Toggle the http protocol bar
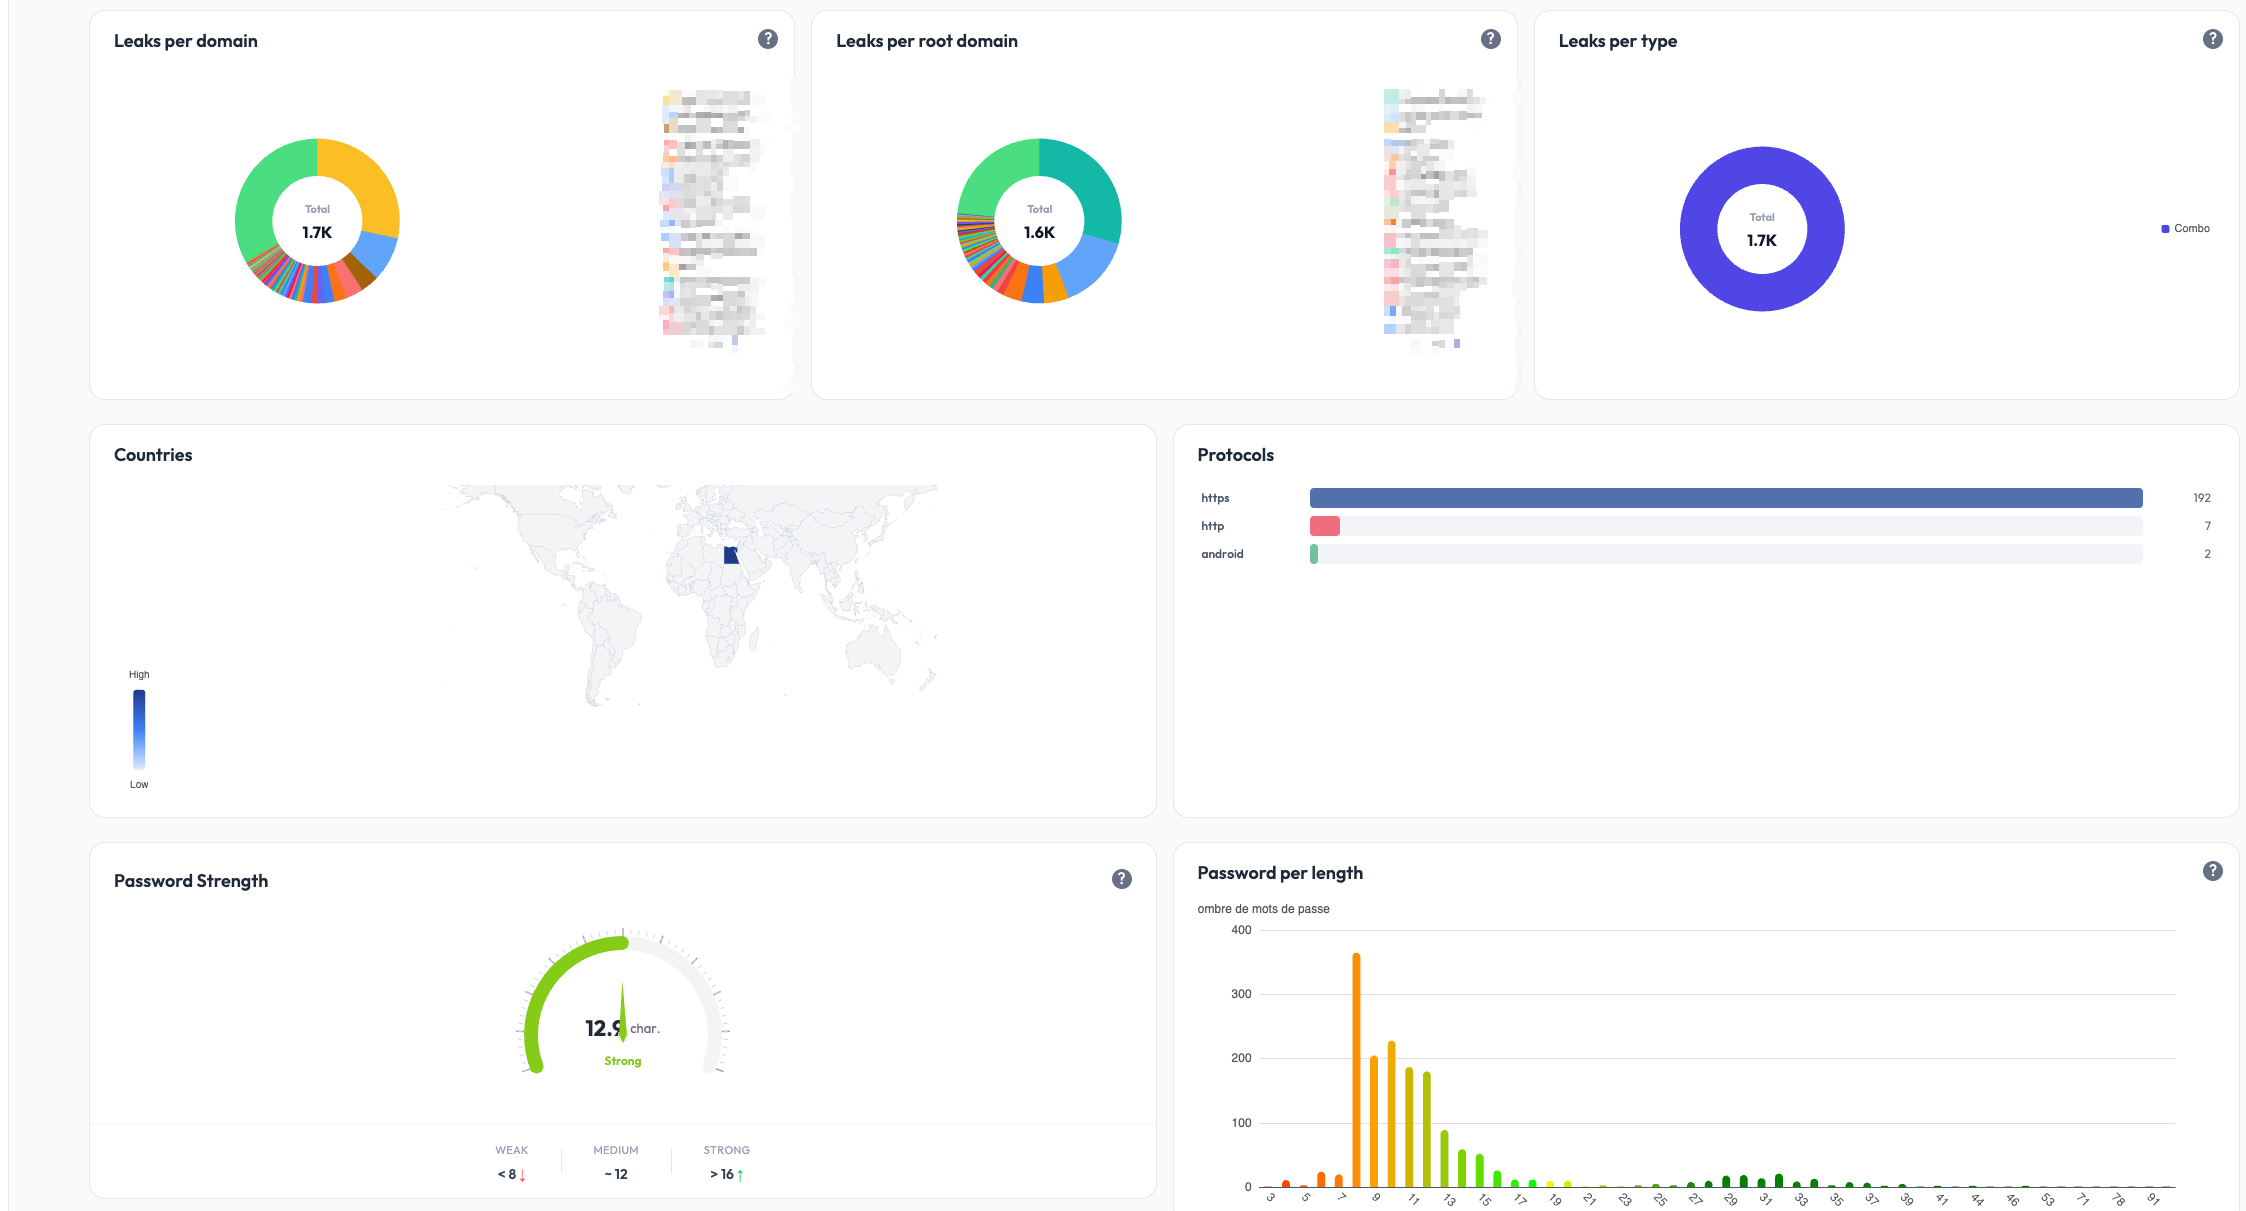Screen dimensions: 2246x1211 pyautogui.click(x=1325, y=525)
